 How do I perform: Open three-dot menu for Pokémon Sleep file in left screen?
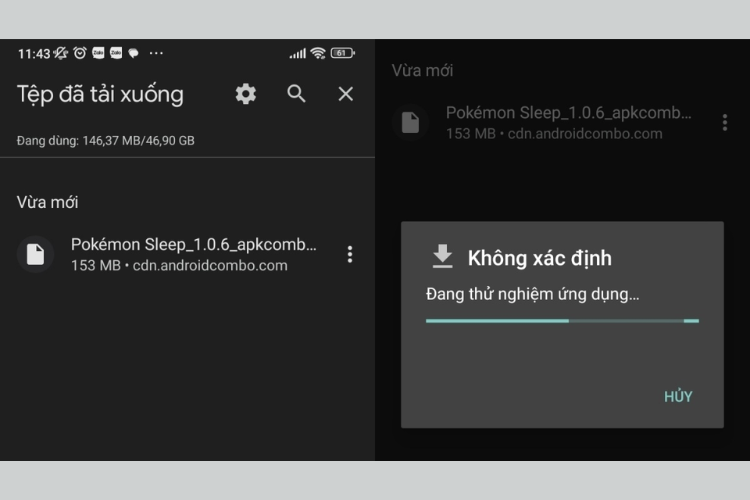350,255
